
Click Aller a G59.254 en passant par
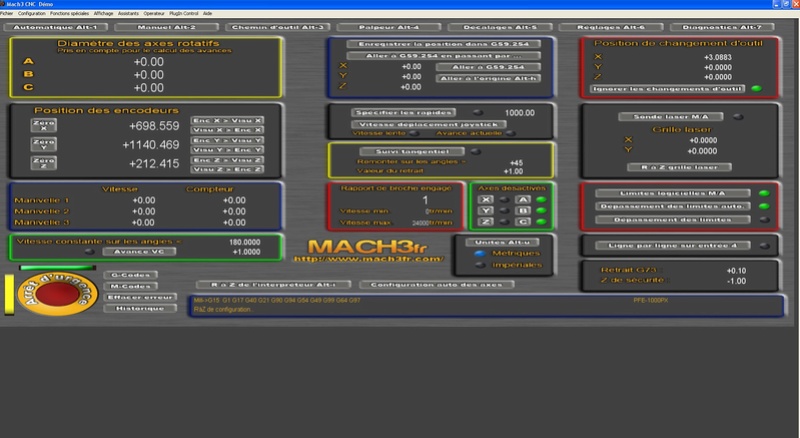pyautogui.click(x=443, y=55)
